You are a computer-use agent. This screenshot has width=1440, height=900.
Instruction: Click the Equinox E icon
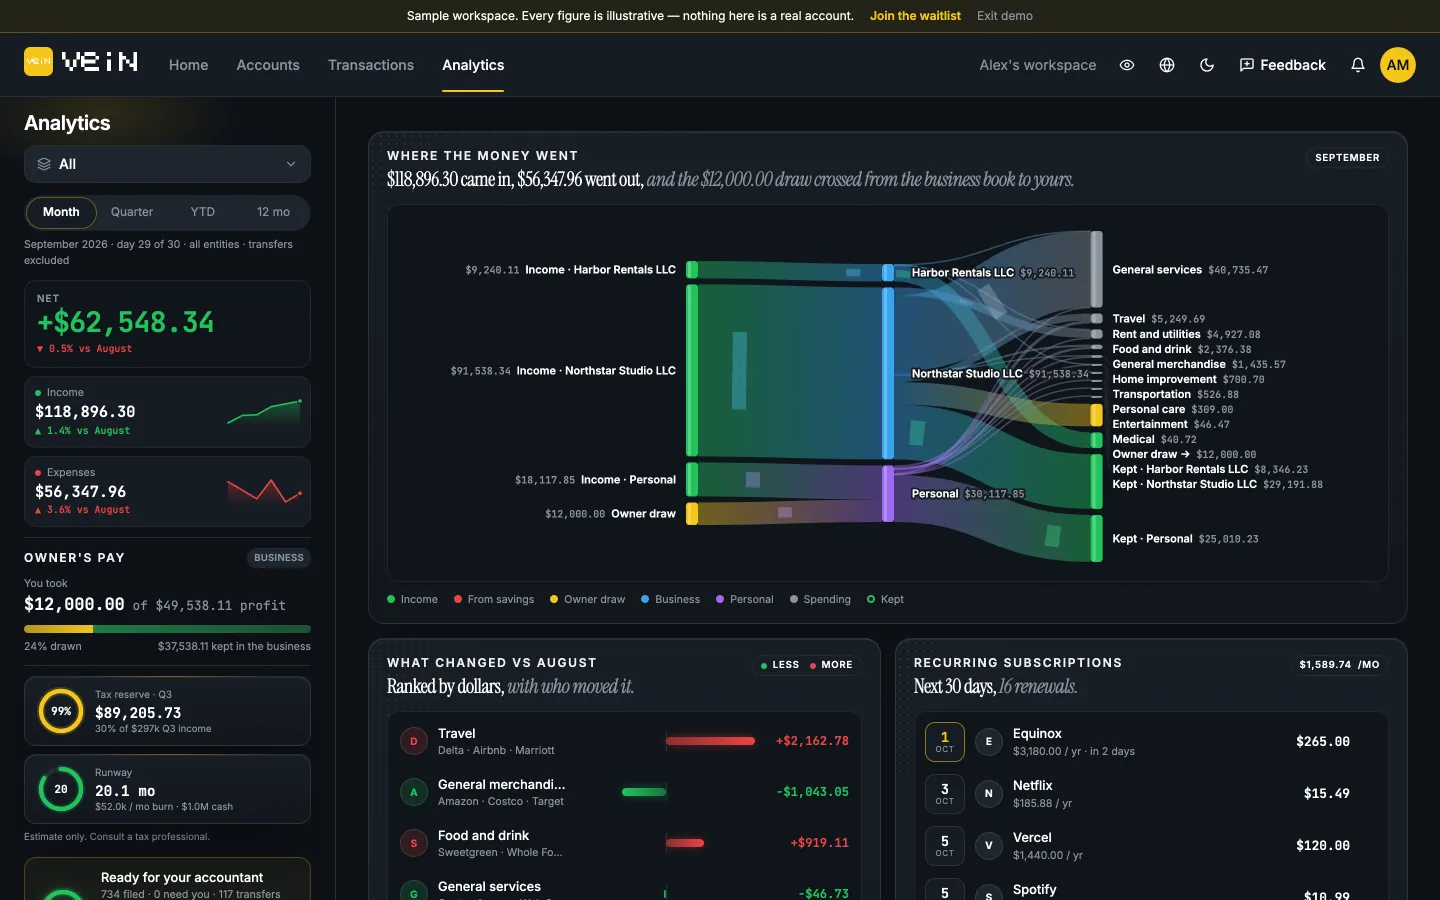tap(989, 741)
